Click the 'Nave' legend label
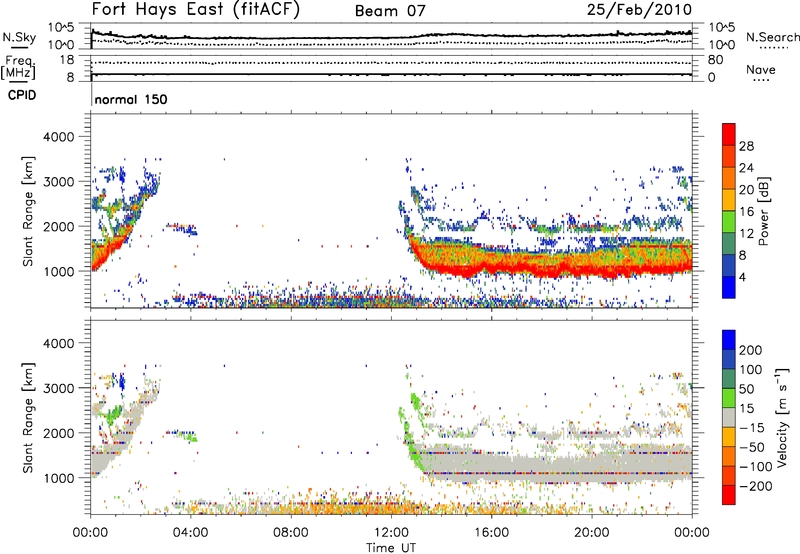 [761, 69]
